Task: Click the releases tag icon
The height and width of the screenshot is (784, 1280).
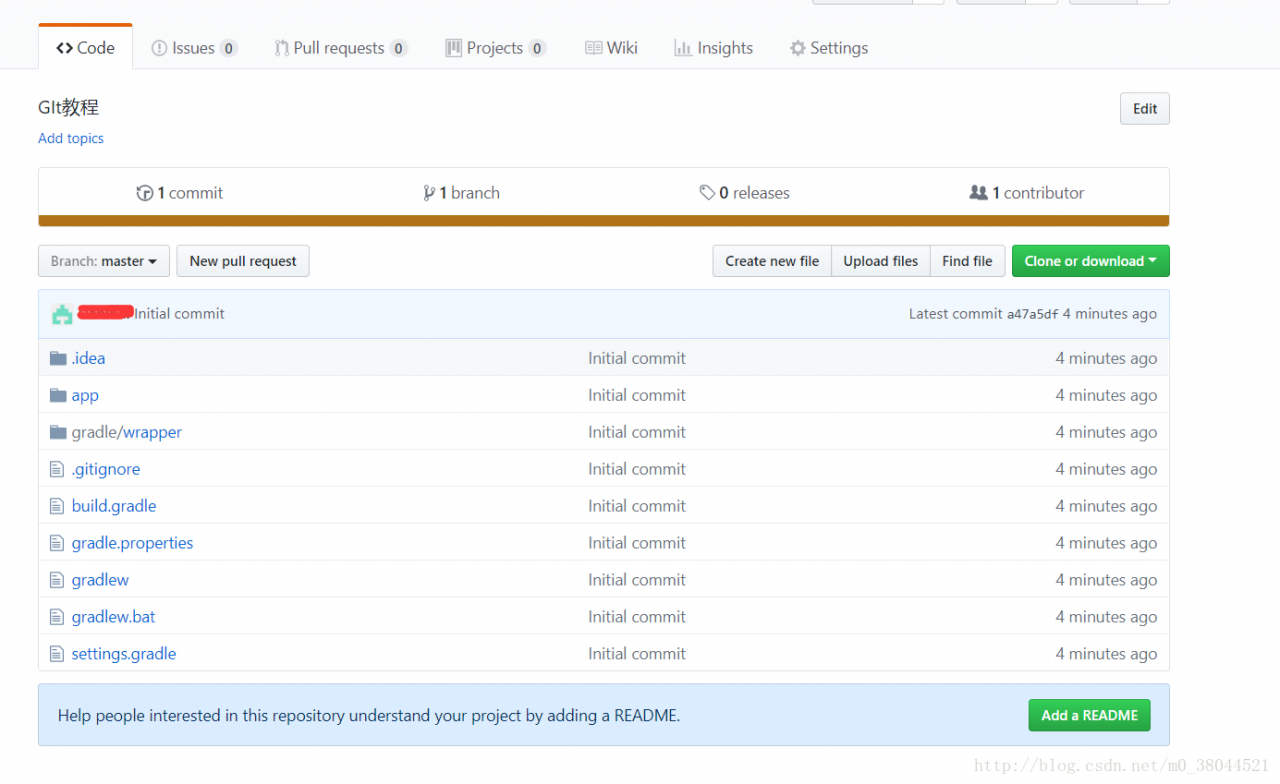Action: (707, 193)
